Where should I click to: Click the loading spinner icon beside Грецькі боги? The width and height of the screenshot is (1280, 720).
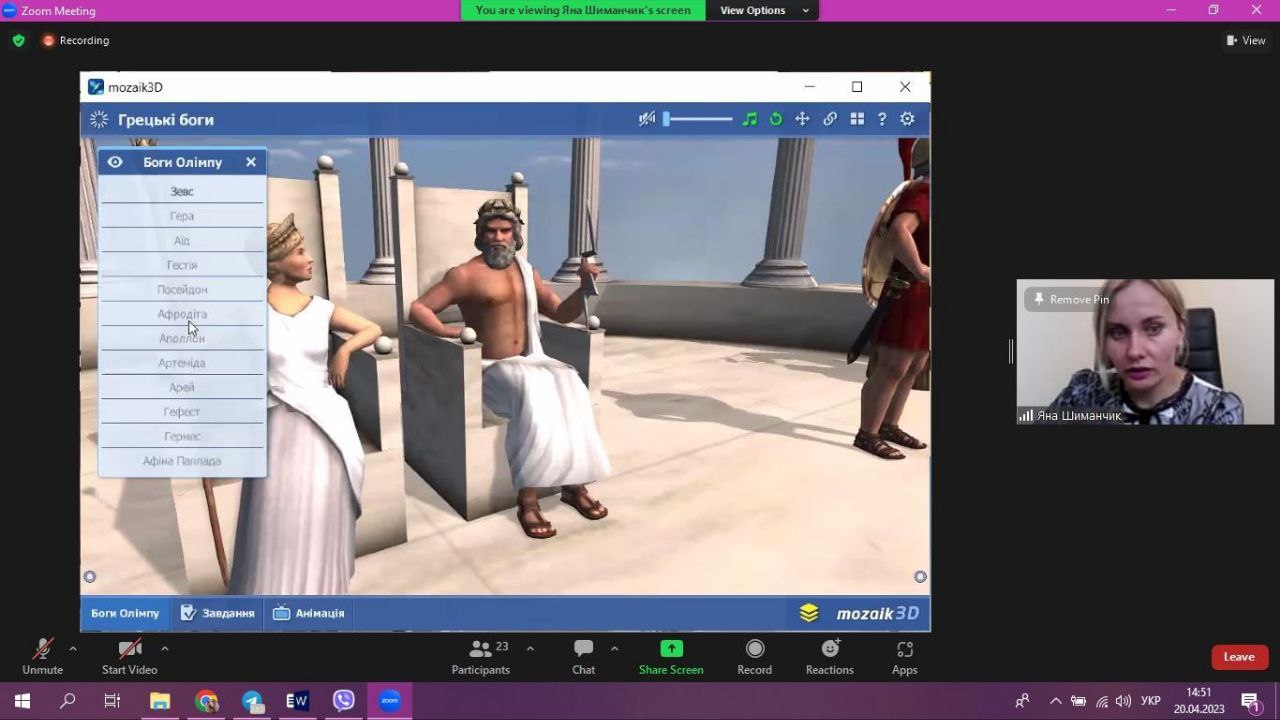point(99,120)
